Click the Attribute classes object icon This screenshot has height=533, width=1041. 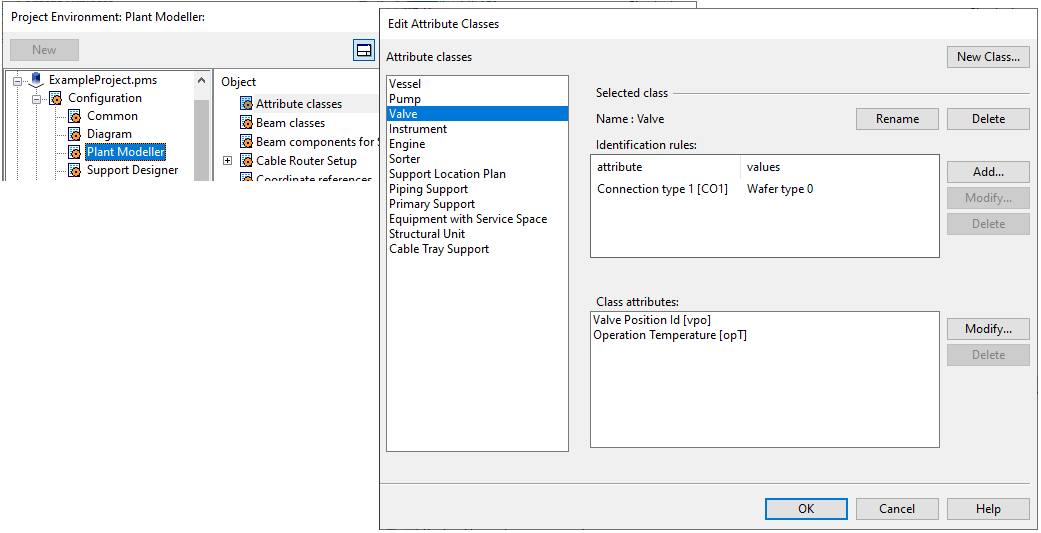point(246,104)
